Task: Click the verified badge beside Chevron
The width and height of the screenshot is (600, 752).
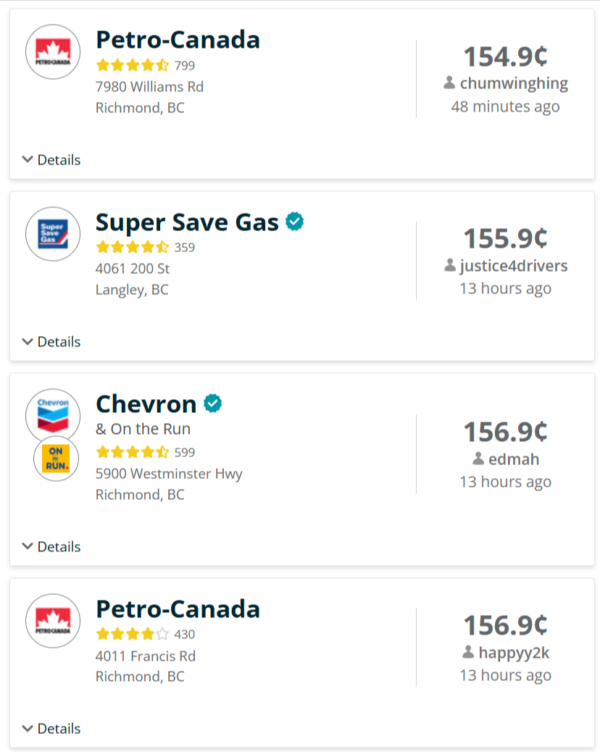Action: [212, 403]
